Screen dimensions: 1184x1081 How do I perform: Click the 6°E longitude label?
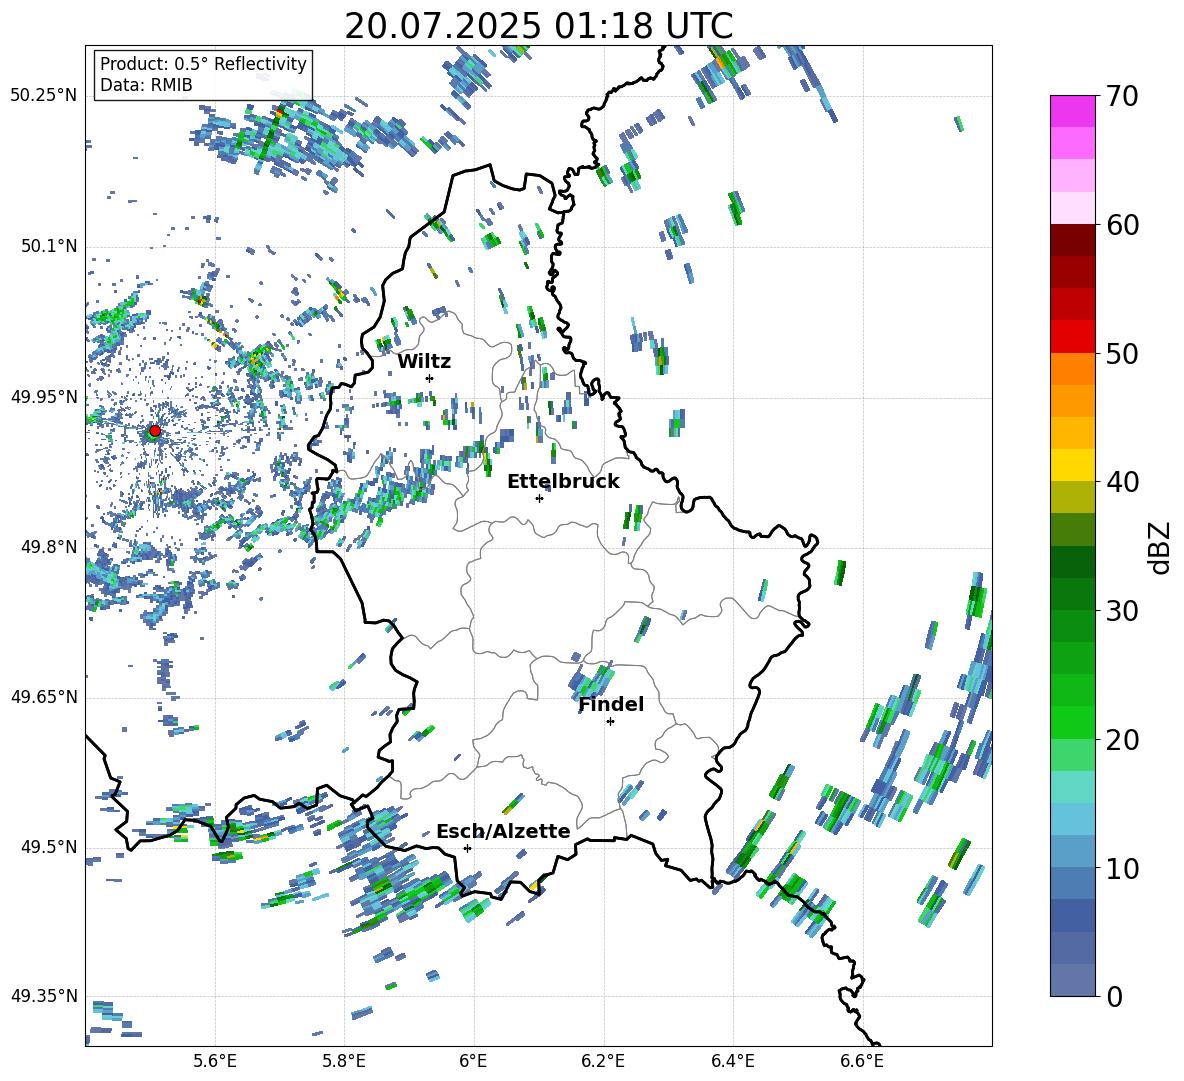tap(473, 1061)
